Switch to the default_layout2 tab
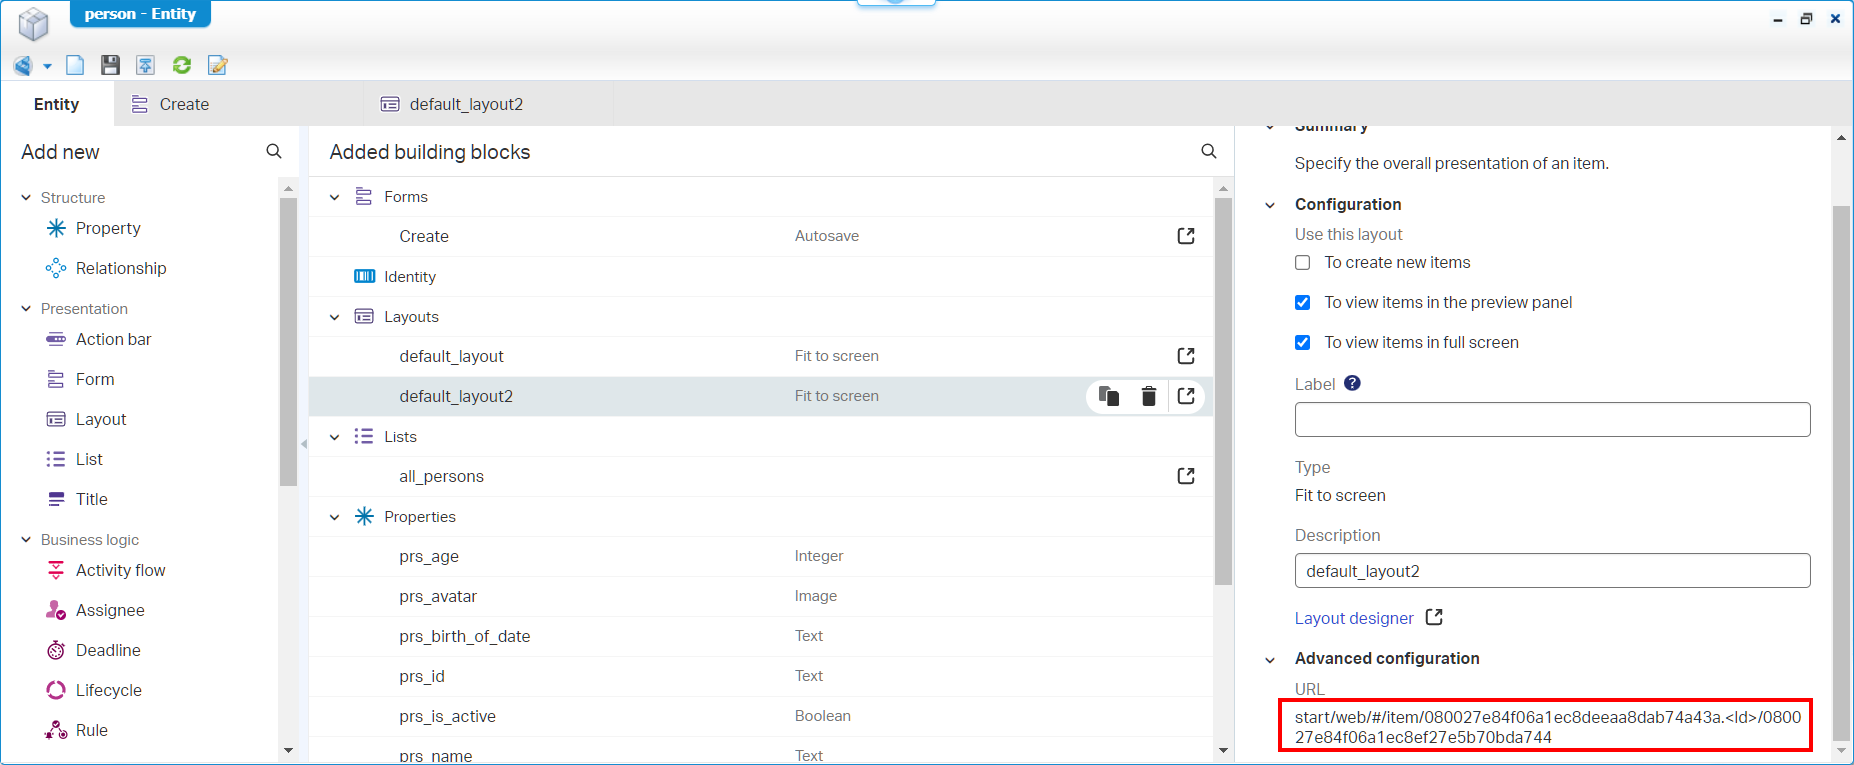 (466, 104)
